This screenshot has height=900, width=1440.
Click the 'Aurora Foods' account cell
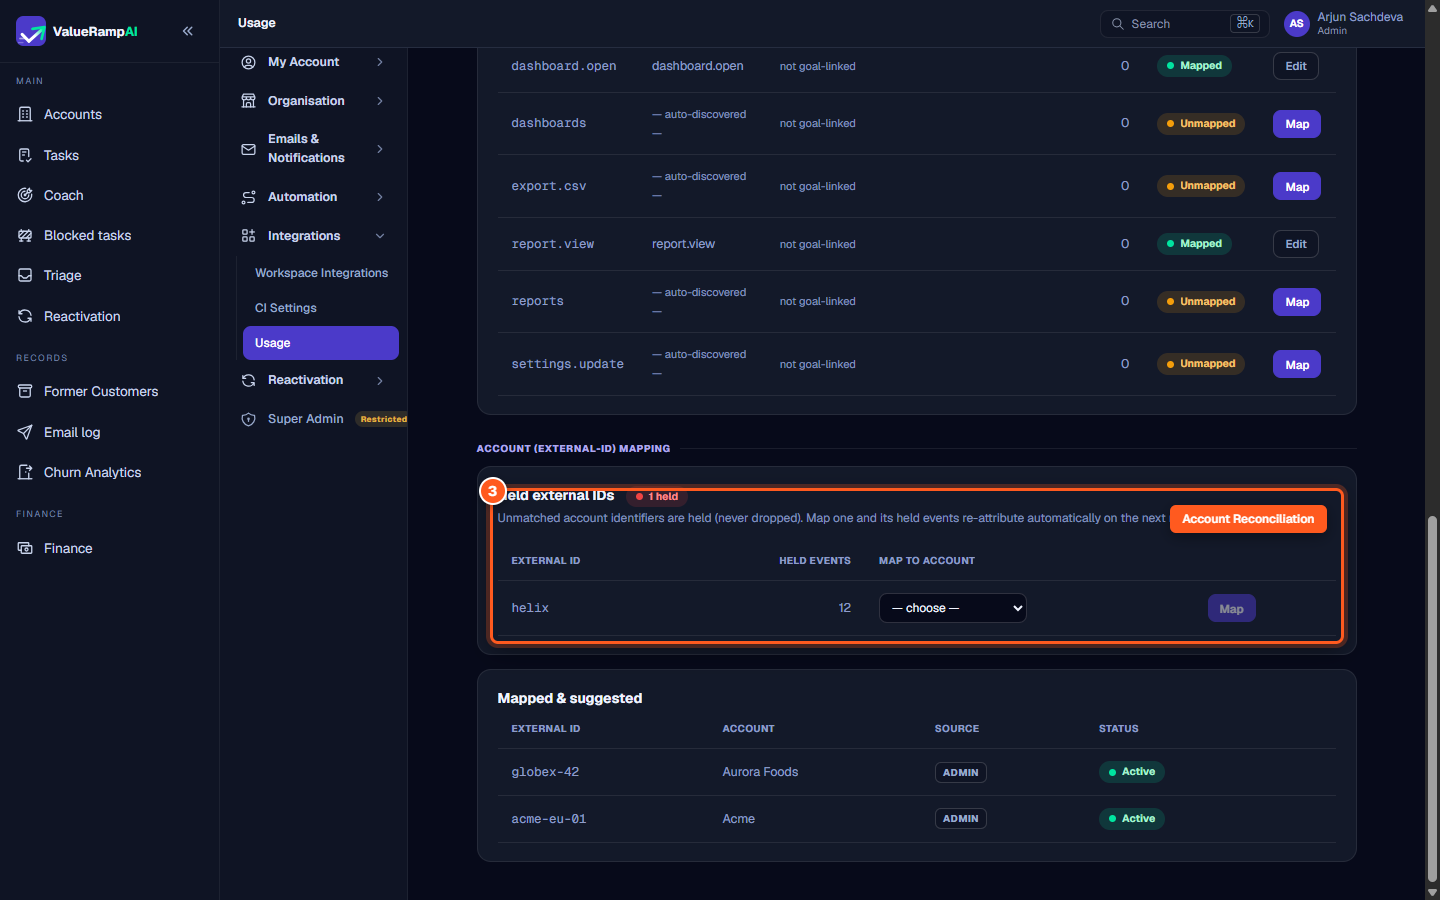pyautogui.click(x=760, y=772)
